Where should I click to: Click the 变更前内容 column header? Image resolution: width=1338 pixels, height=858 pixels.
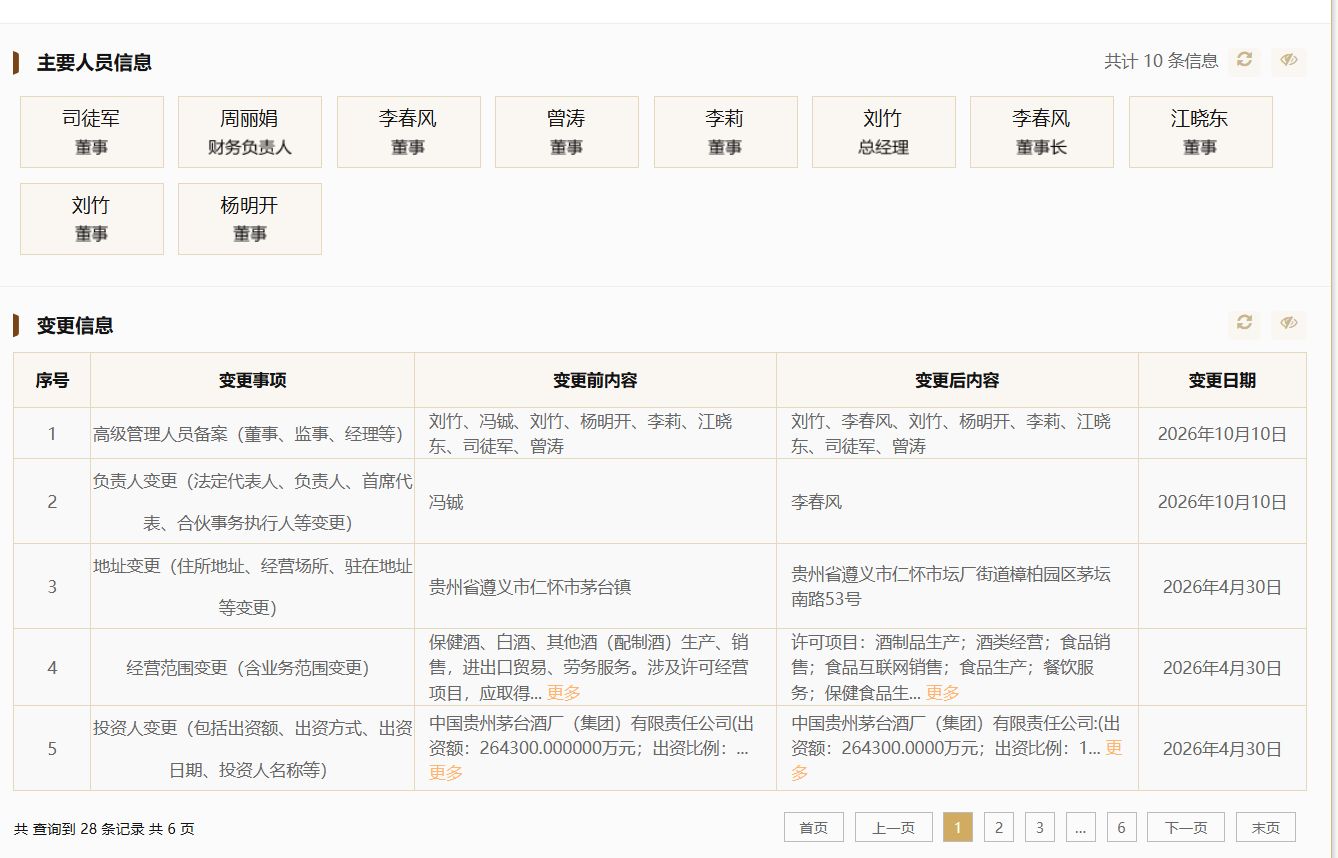click(x=596, y=380)
